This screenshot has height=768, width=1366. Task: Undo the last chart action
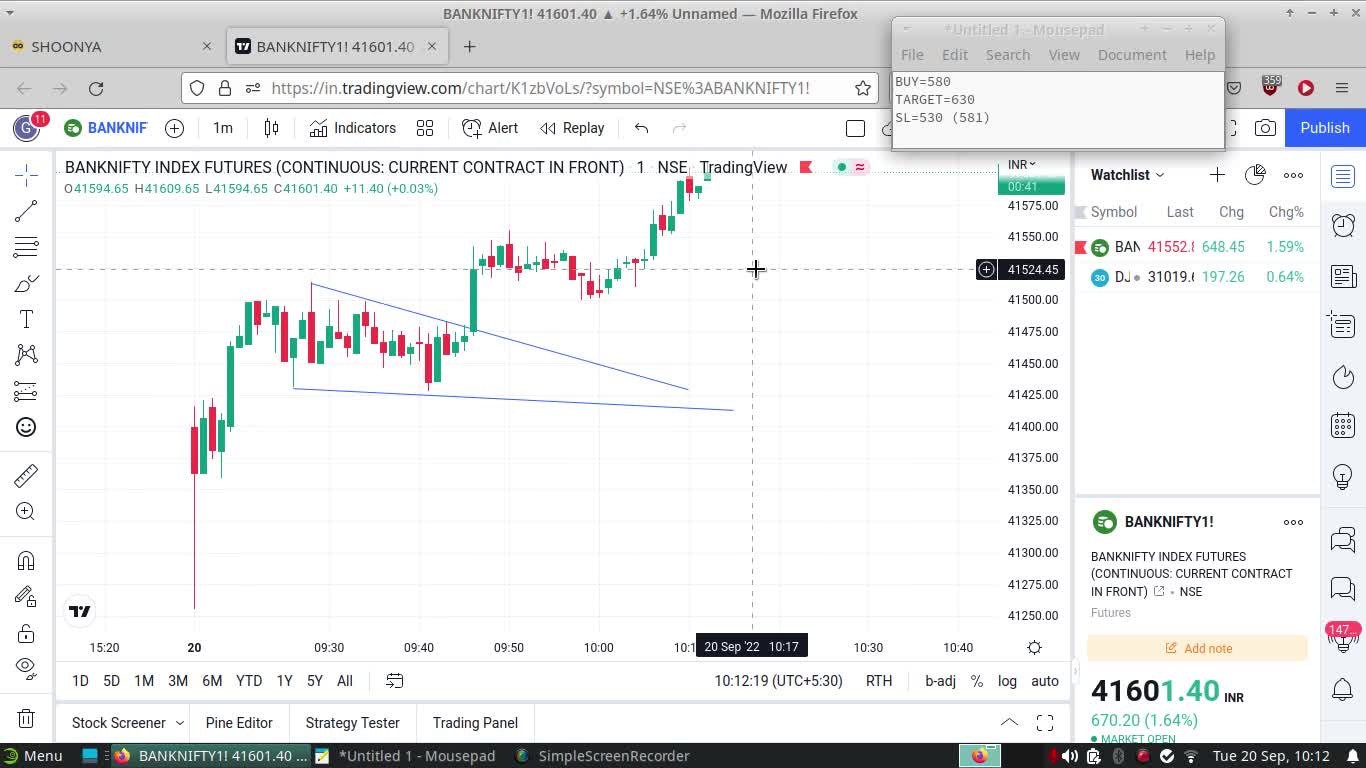[x=642, y=128]
